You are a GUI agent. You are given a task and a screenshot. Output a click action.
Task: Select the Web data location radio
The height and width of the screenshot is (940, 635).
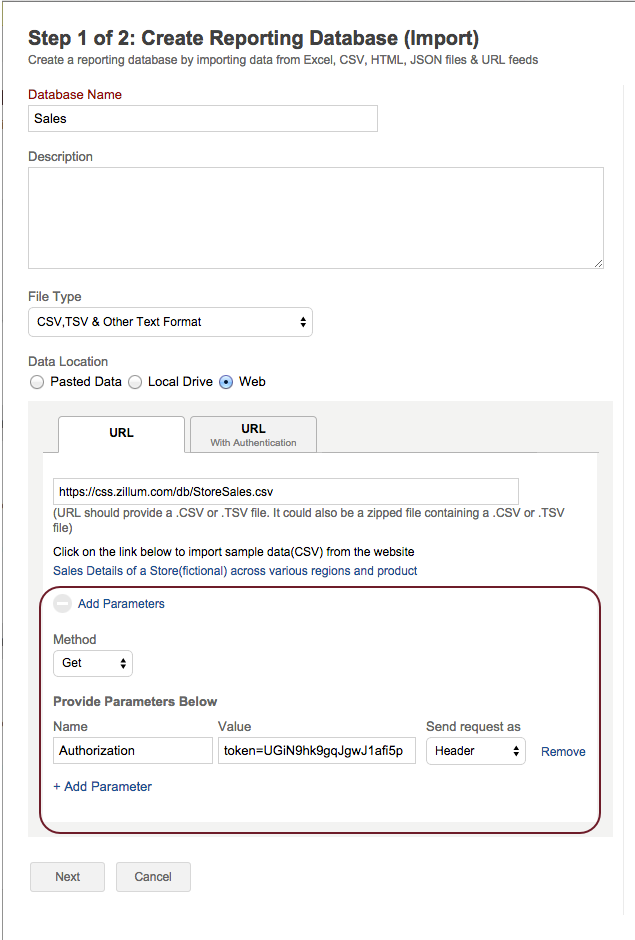pos(226,382)
